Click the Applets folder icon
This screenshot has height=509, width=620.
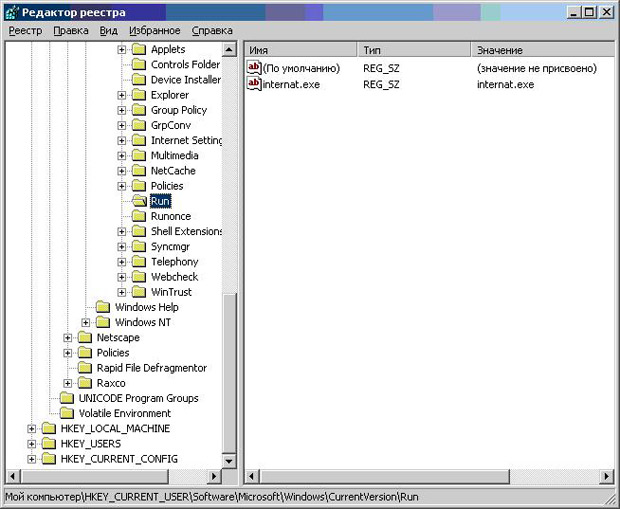[139, 49]
